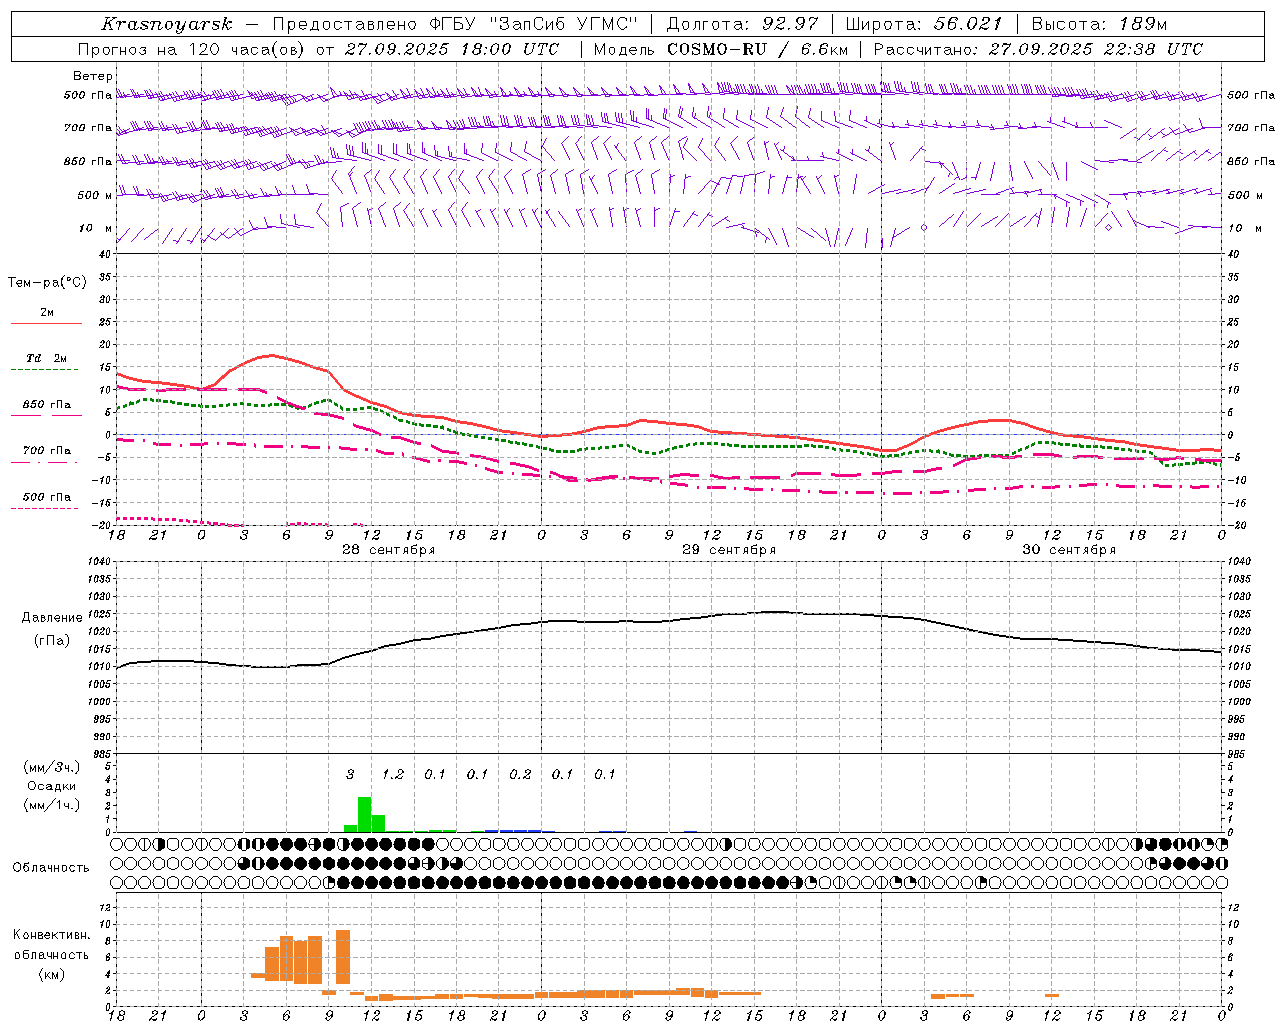Click the '1.2' precipitation amount value
This screenshot has height=1024, width=1280.
pyautogui.click(x=393, y=774)
